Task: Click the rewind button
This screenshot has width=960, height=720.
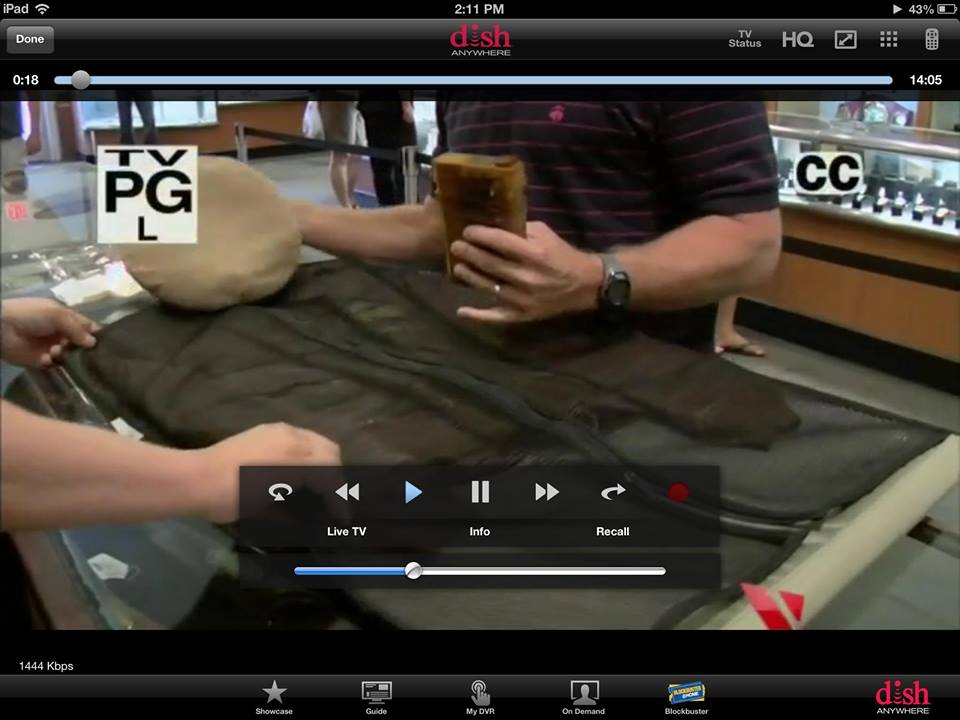Action: (x=347, y=492)
